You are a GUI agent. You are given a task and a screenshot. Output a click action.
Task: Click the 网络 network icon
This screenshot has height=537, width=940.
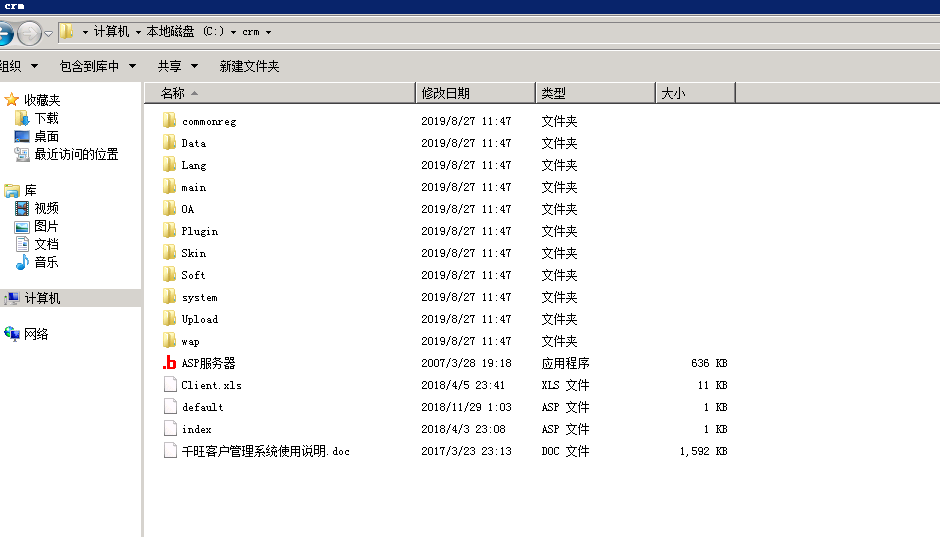pyautogui.click(x=12, y=334)
